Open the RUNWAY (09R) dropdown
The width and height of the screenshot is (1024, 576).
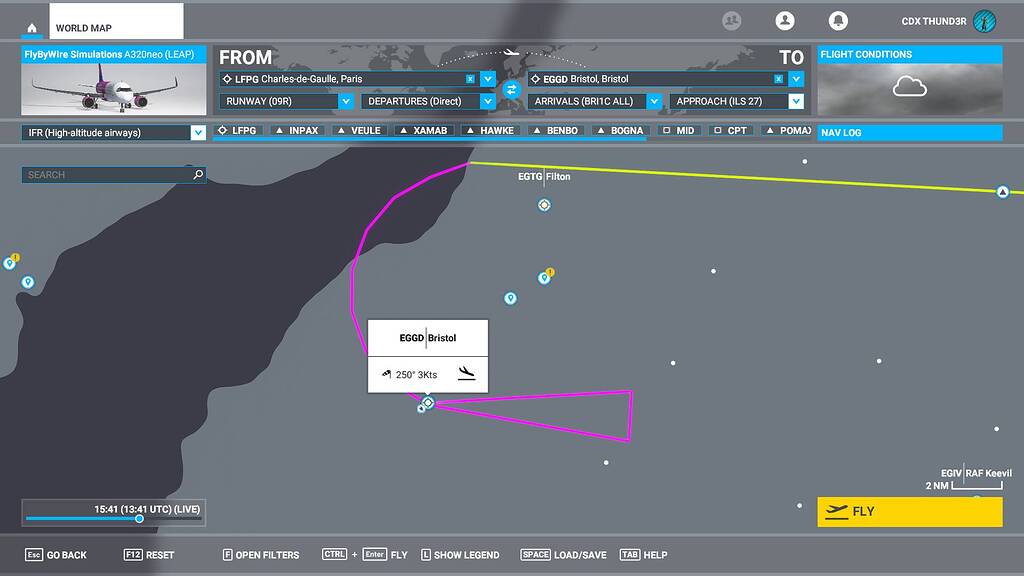[x=290, y=101]
